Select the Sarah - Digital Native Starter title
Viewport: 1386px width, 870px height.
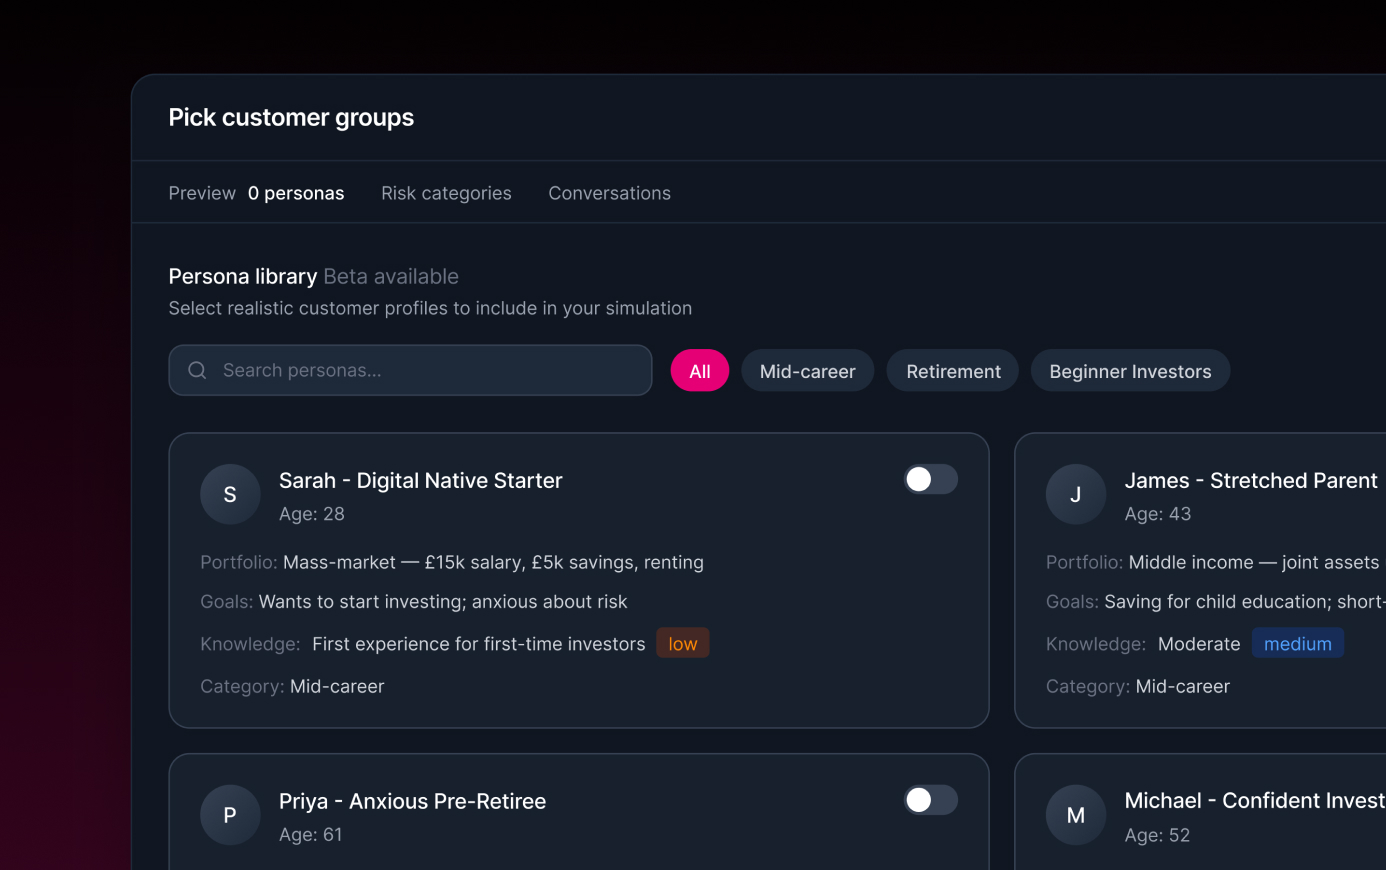coord(421,480)
